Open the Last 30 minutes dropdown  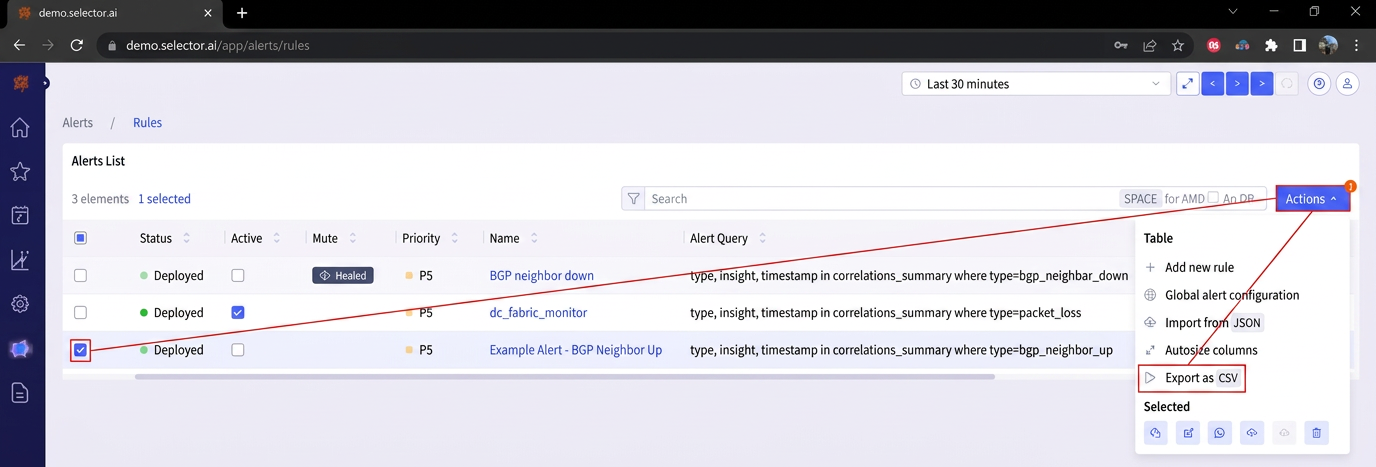pyautogui.click(x=1036, y=84)
